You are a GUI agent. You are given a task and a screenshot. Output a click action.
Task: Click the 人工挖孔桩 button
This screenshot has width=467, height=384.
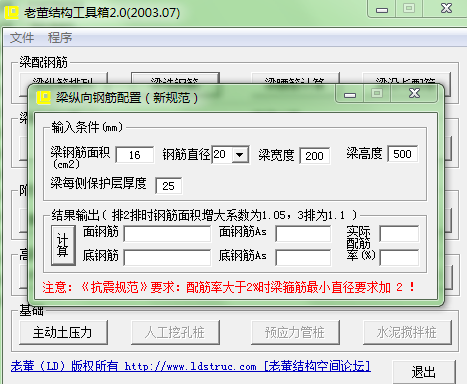tap(175, 332)
